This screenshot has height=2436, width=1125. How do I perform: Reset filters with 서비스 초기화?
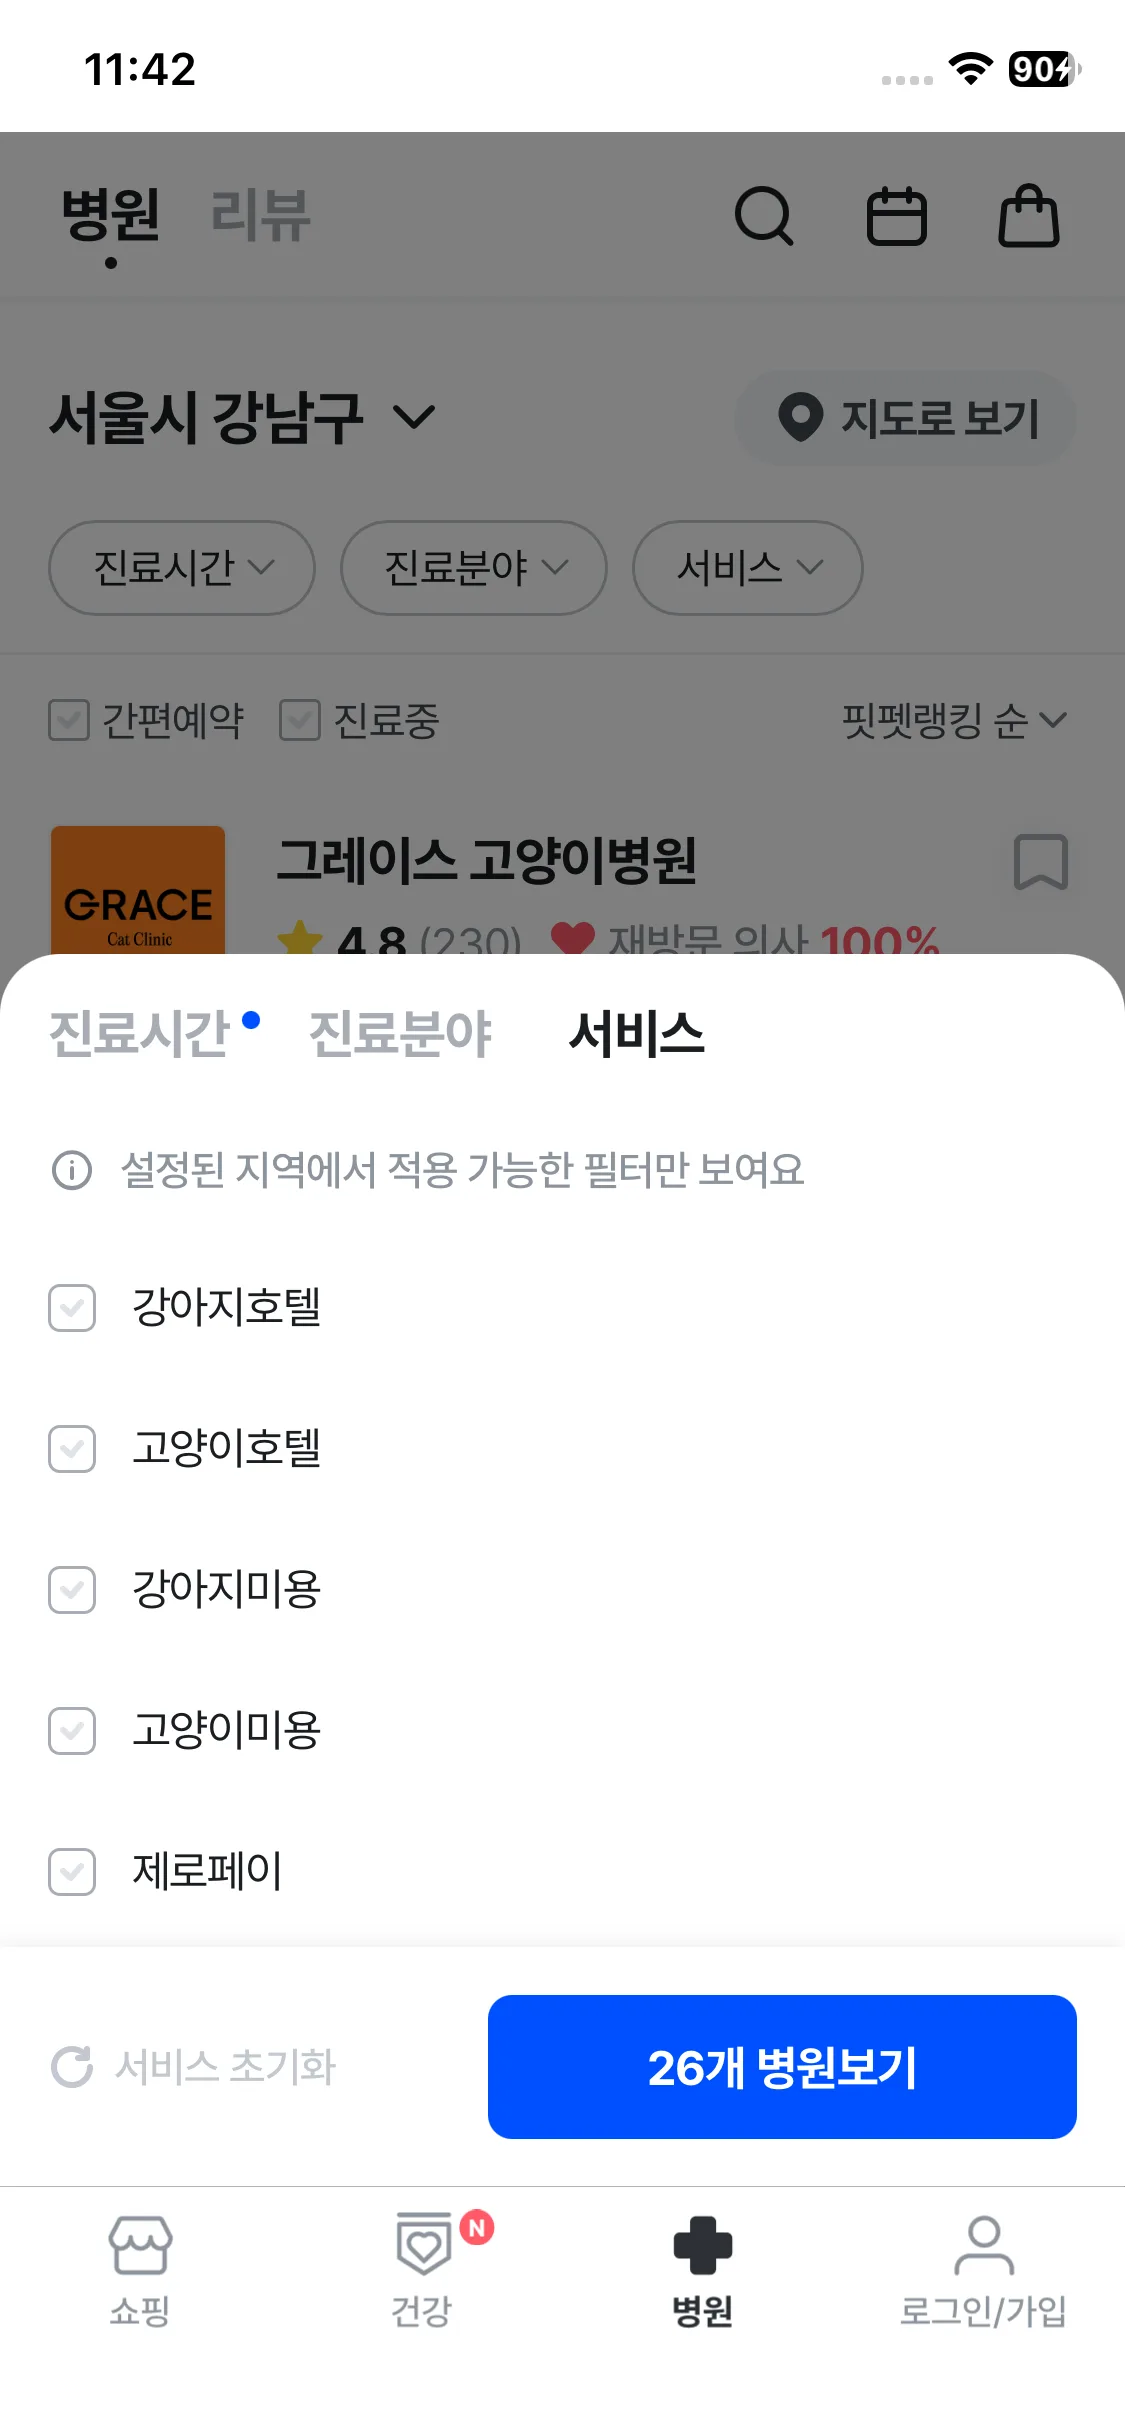[x=195, y=2066]
